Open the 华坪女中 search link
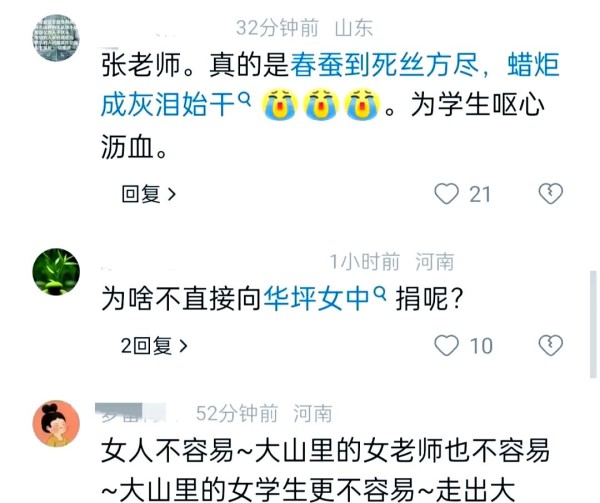The image size is (600, 503). click(x=316, y=298)
